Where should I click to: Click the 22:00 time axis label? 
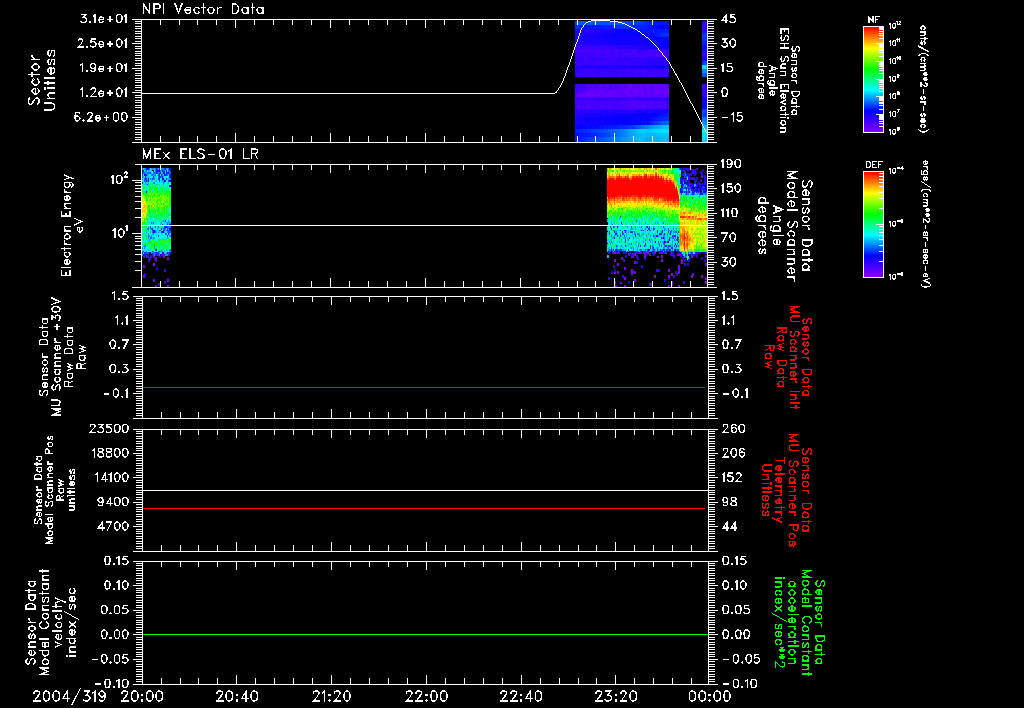(426, 696)
